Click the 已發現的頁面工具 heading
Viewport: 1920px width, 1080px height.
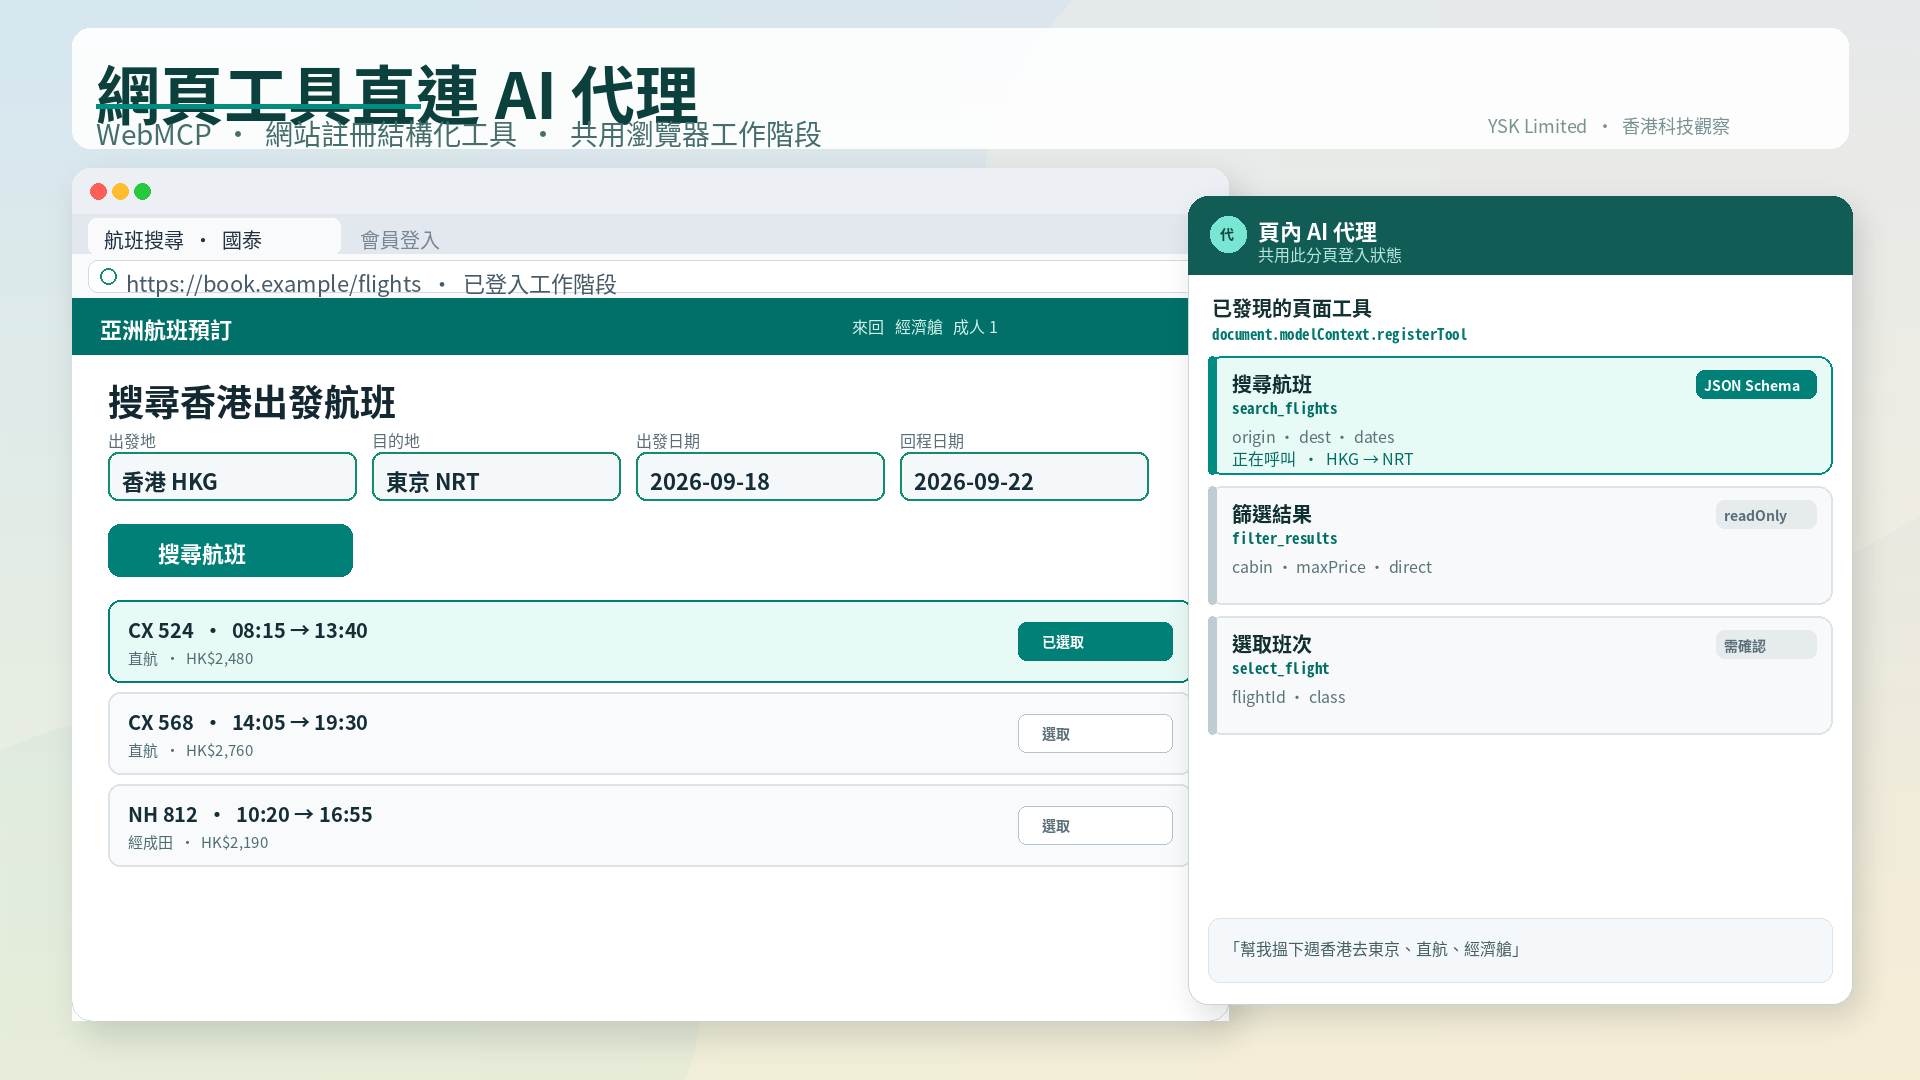tap(1292, 309)
